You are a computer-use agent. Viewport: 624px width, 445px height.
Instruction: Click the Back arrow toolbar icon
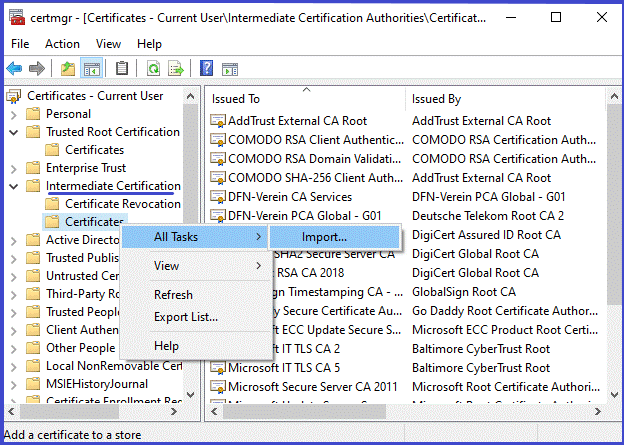pos(14,68)
